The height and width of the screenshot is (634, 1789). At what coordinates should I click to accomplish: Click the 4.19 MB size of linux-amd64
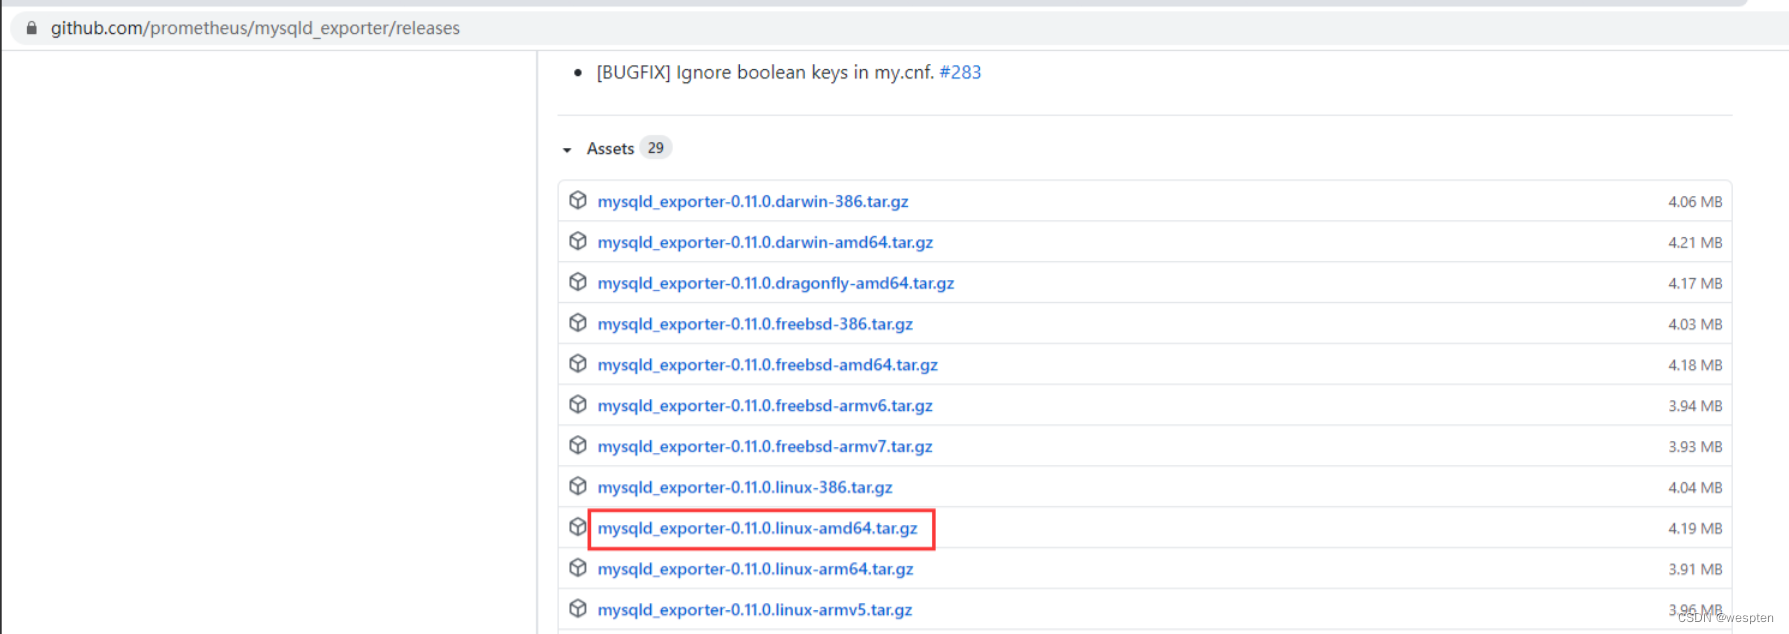point(1695,529)
